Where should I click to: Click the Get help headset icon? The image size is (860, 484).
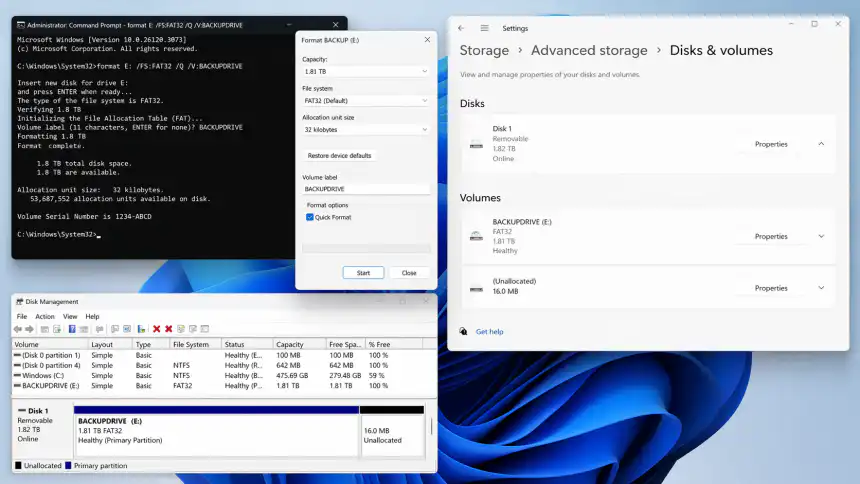pos(463,331)
